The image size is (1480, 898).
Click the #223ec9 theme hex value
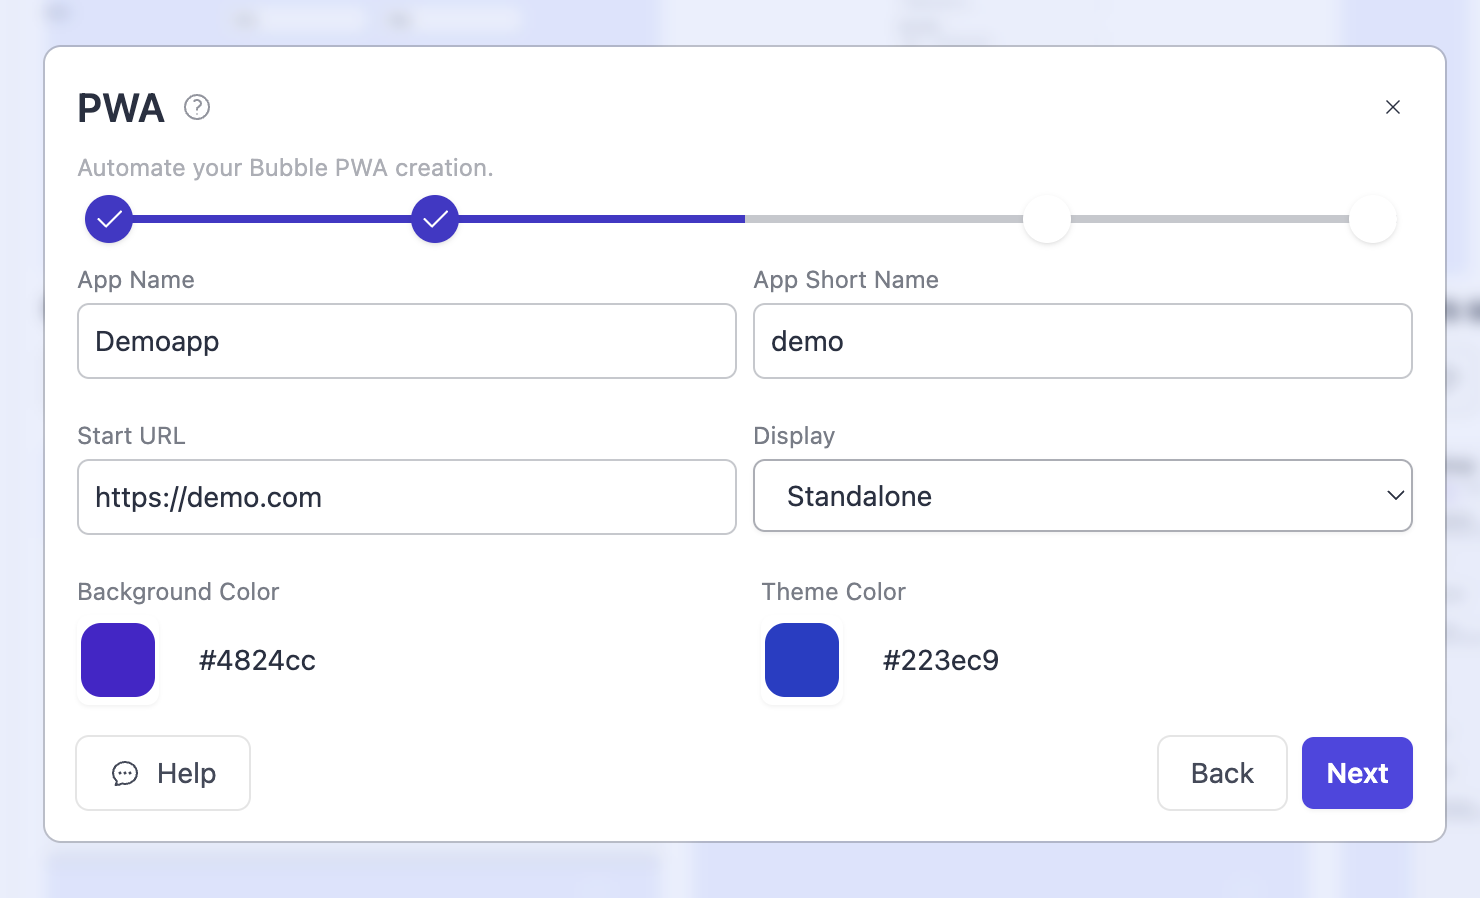click(940, 660)
